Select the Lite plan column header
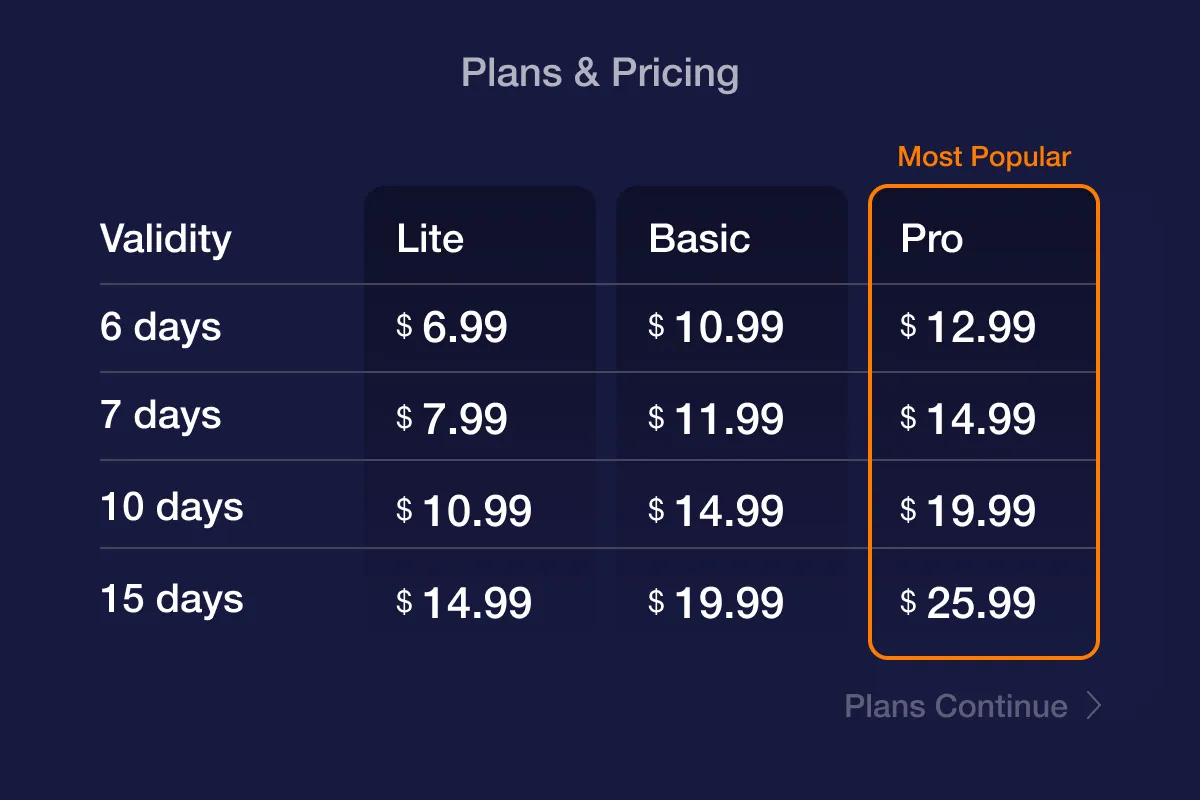The height and width of the screenshot is (800, 1200). coord(430,239)
